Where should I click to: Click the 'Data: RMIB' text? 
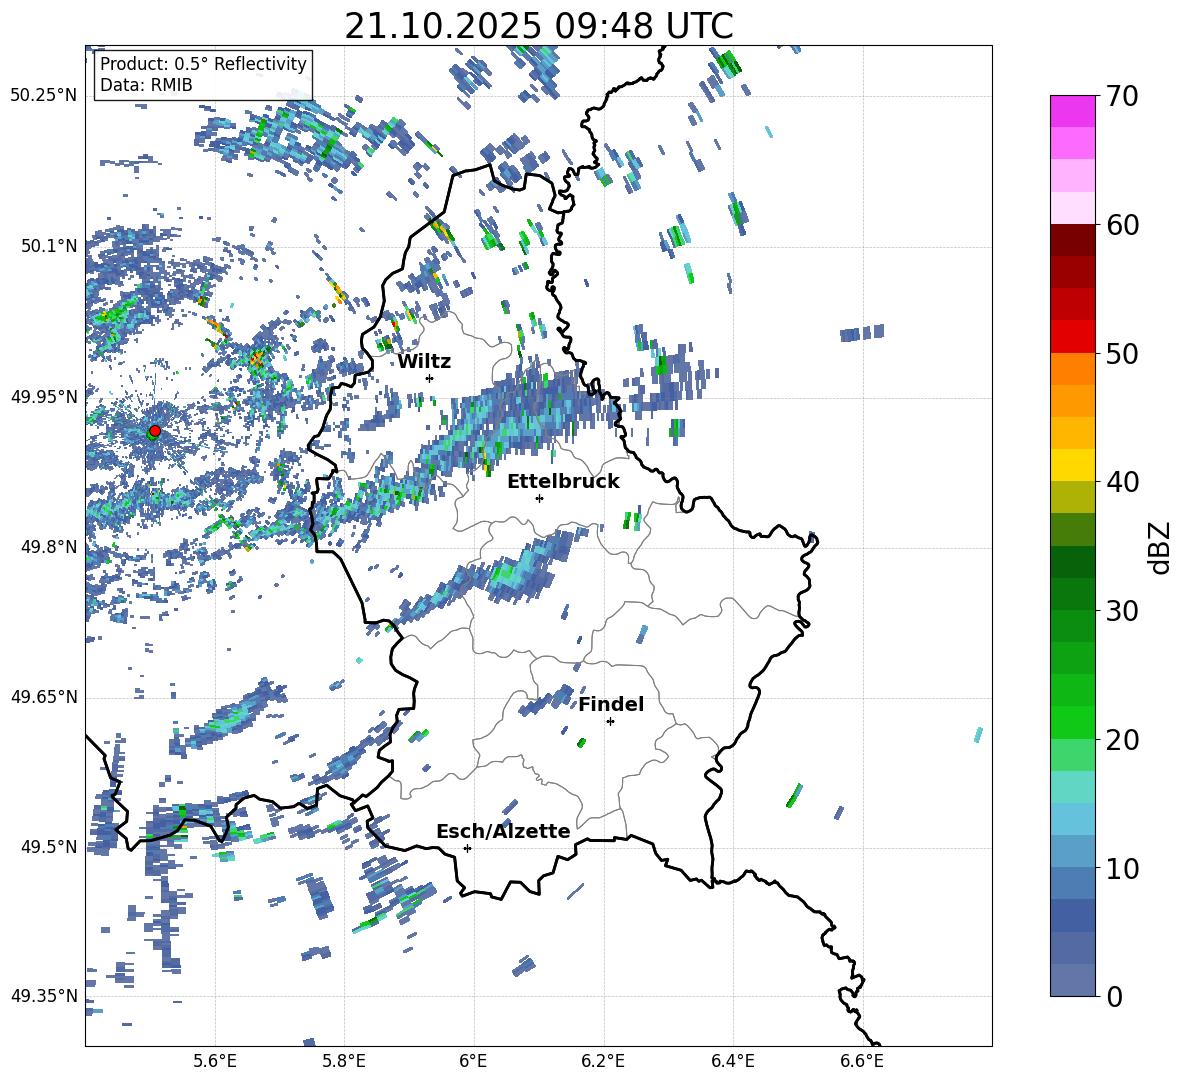tap(146, 85)
